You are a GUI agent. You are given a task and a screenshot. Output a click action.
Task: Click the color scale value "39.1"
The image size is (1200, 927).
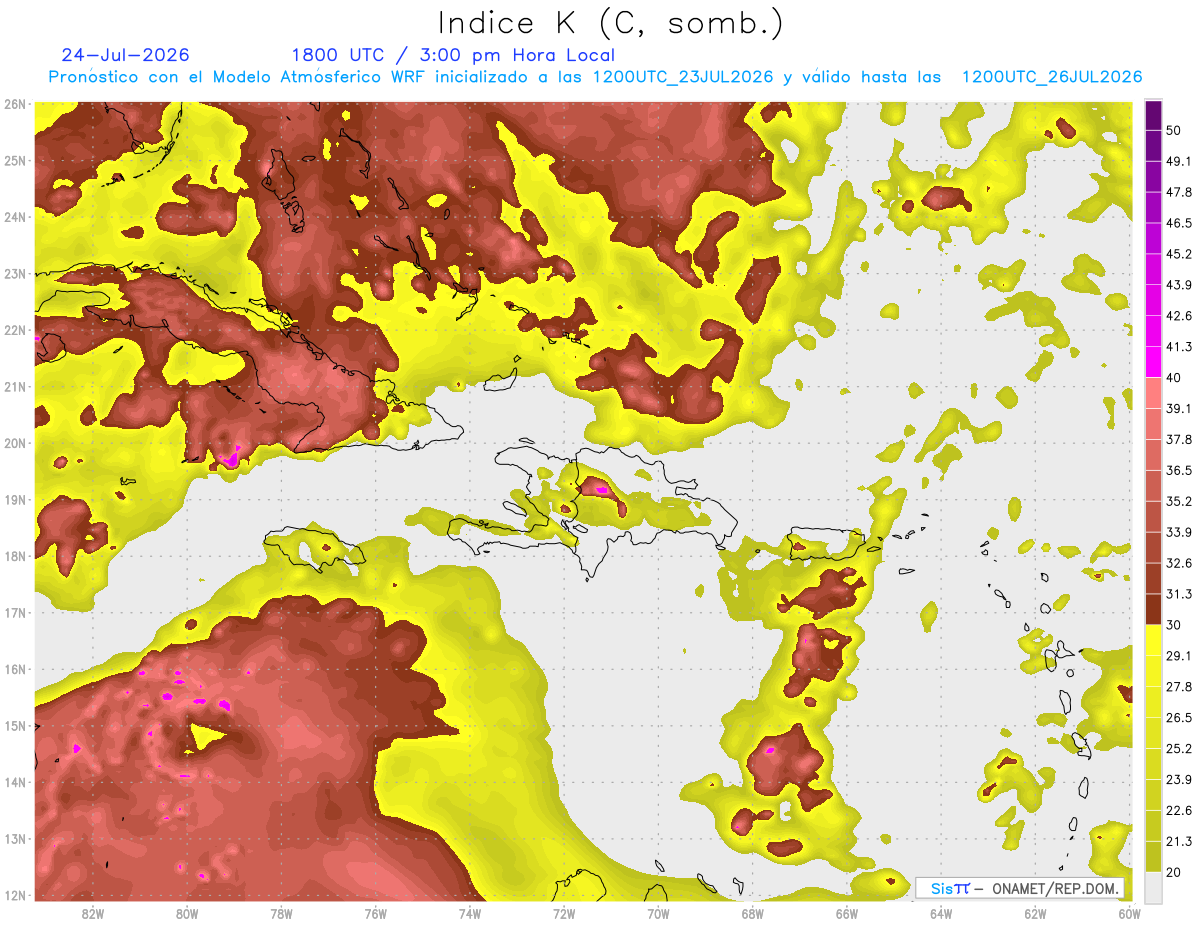coord(1179,408)
